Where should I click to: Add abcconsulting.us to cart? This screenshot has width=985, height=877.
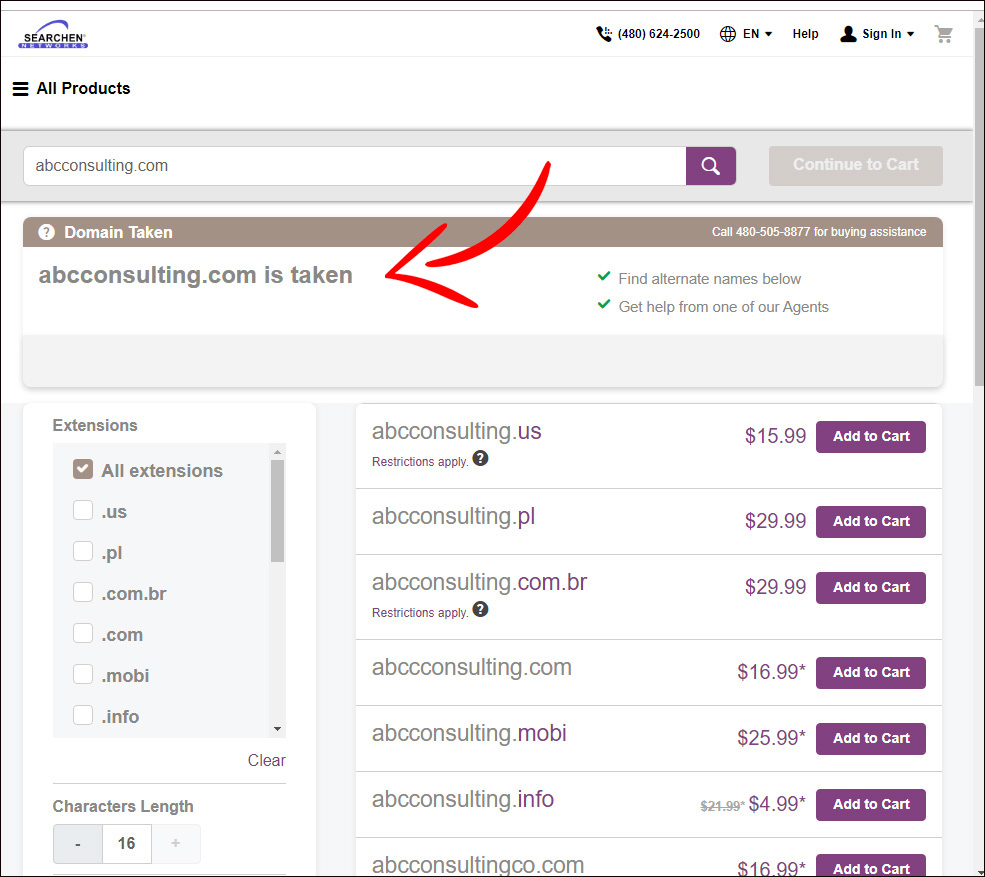click(871, 437)
